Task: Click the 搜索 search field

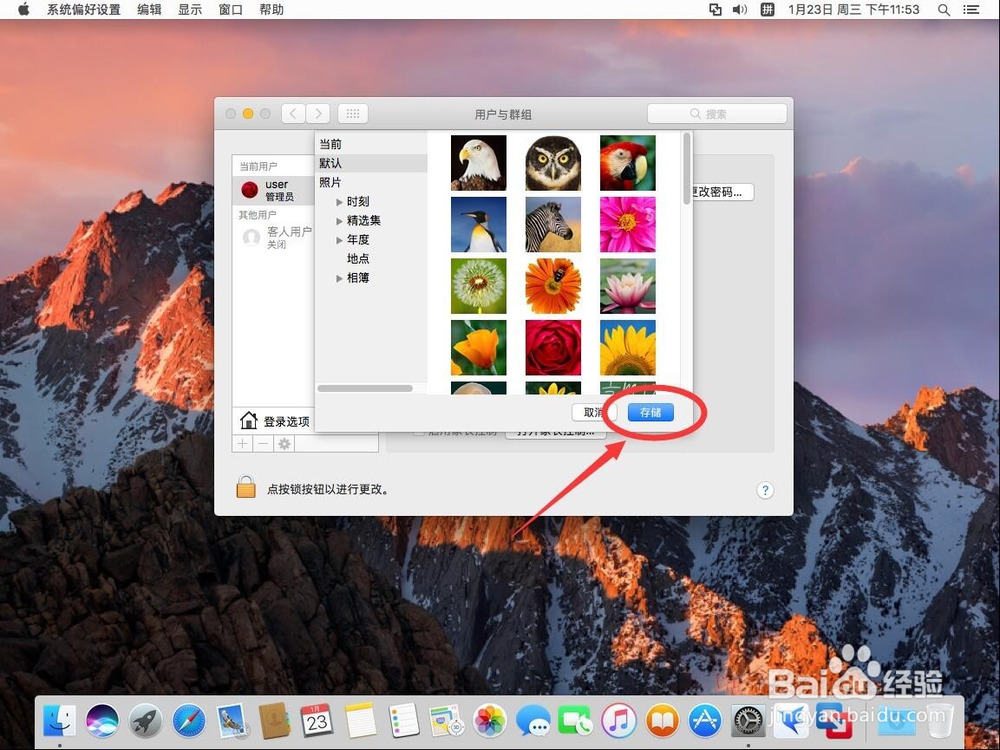Action: pos(717,114)
